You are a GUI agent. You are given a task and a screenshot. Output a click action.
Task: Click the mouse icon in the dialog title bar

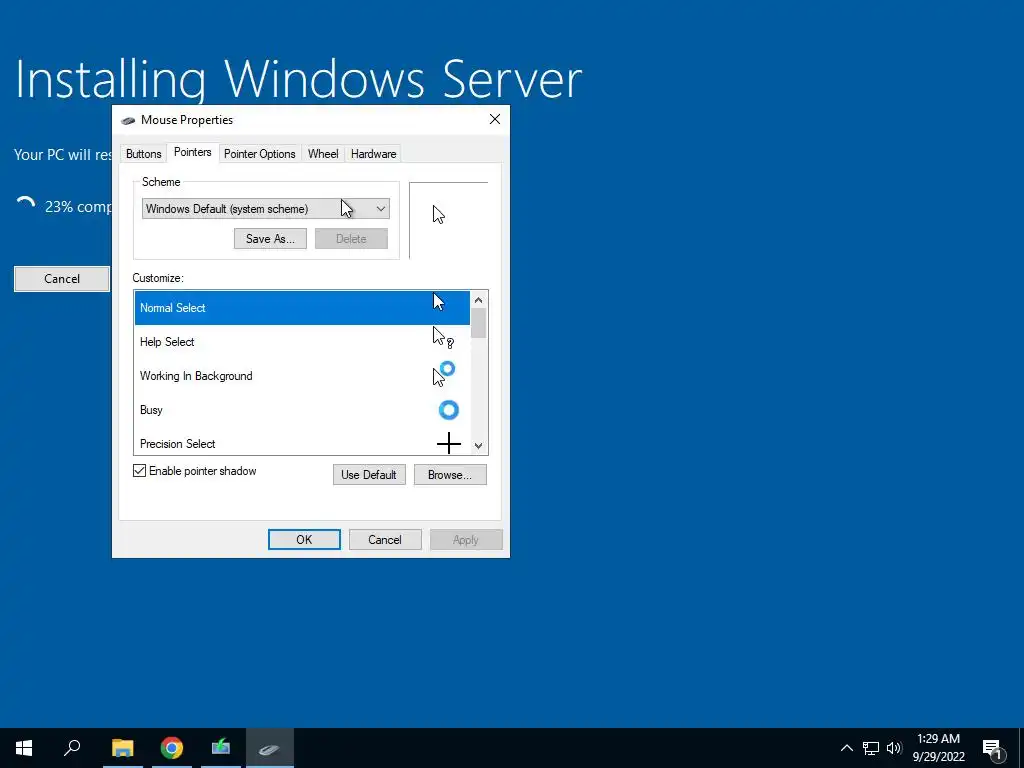pyautogui.click(x=128, y=120)
